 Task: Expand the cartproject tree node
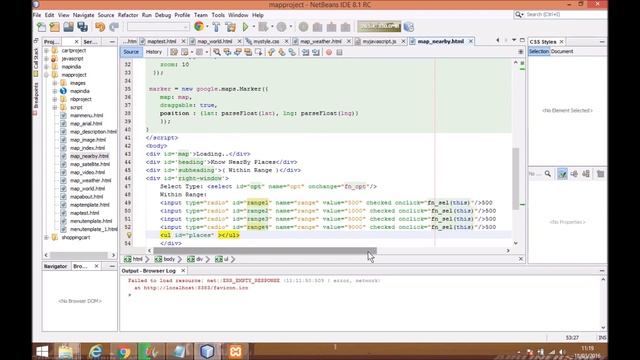point(47,51)
